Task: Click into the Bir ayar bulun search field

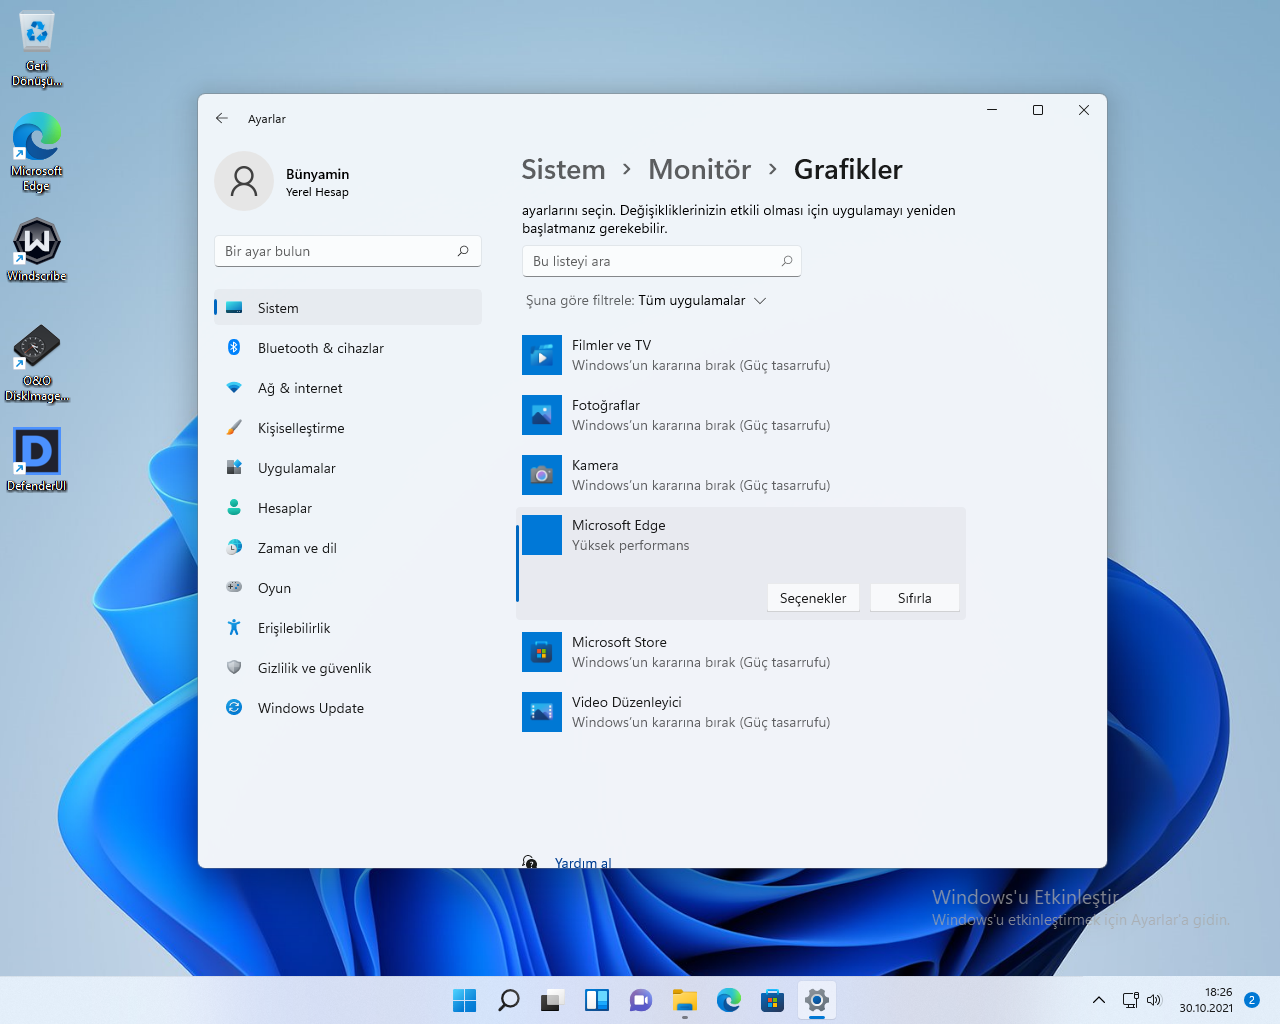Action: 348,251
